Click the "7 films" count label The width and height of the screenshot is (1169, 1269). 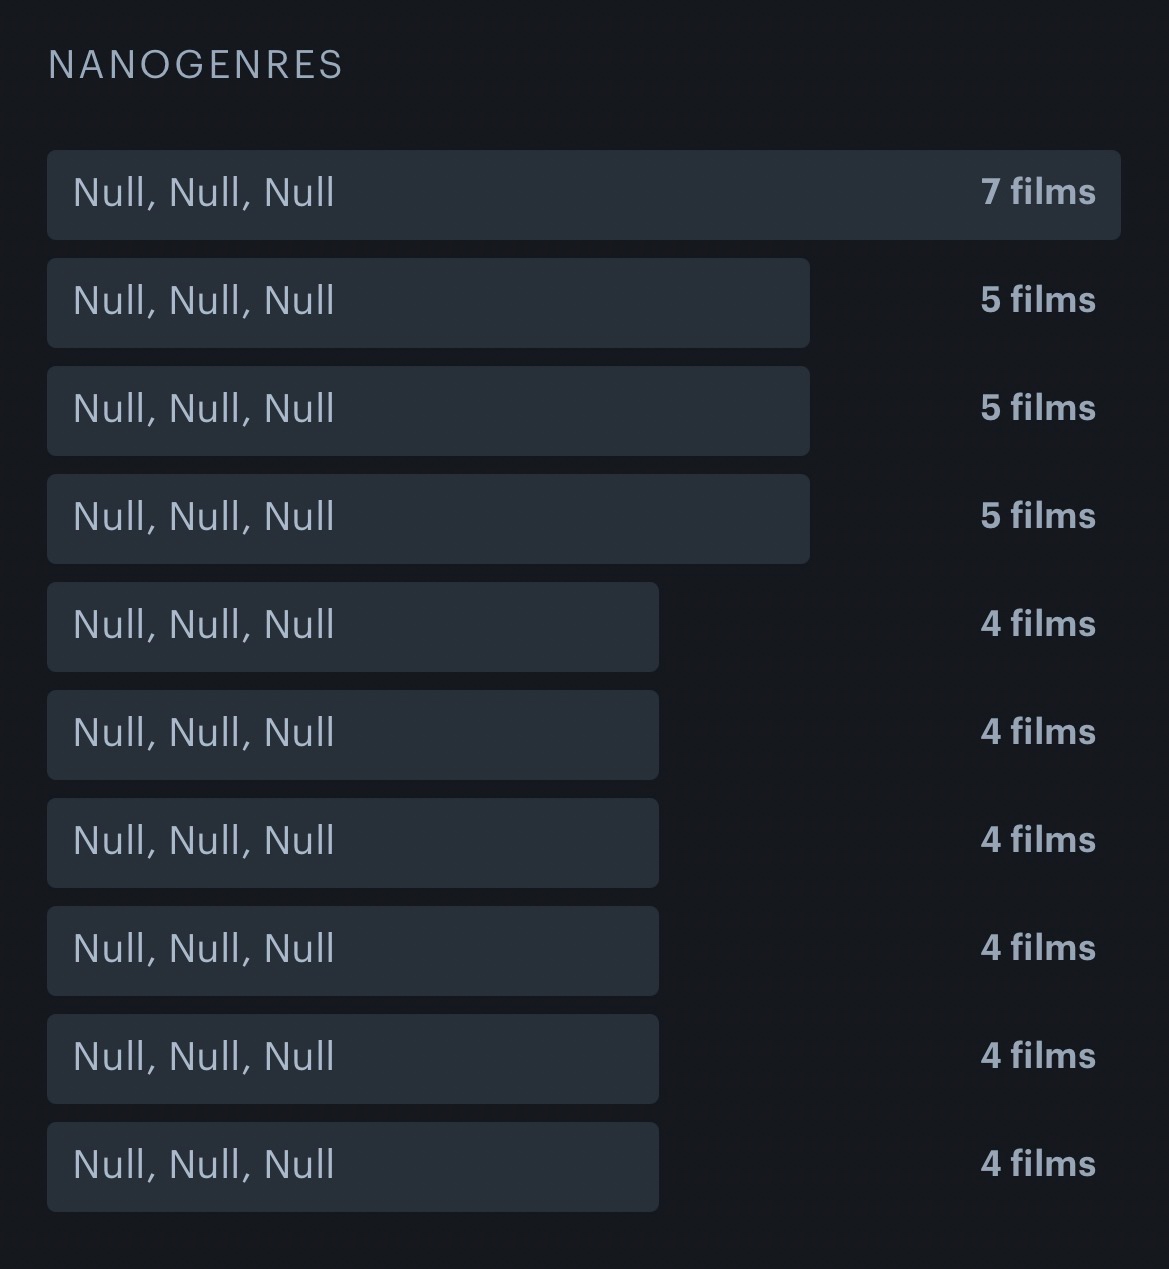[1038, 192]
